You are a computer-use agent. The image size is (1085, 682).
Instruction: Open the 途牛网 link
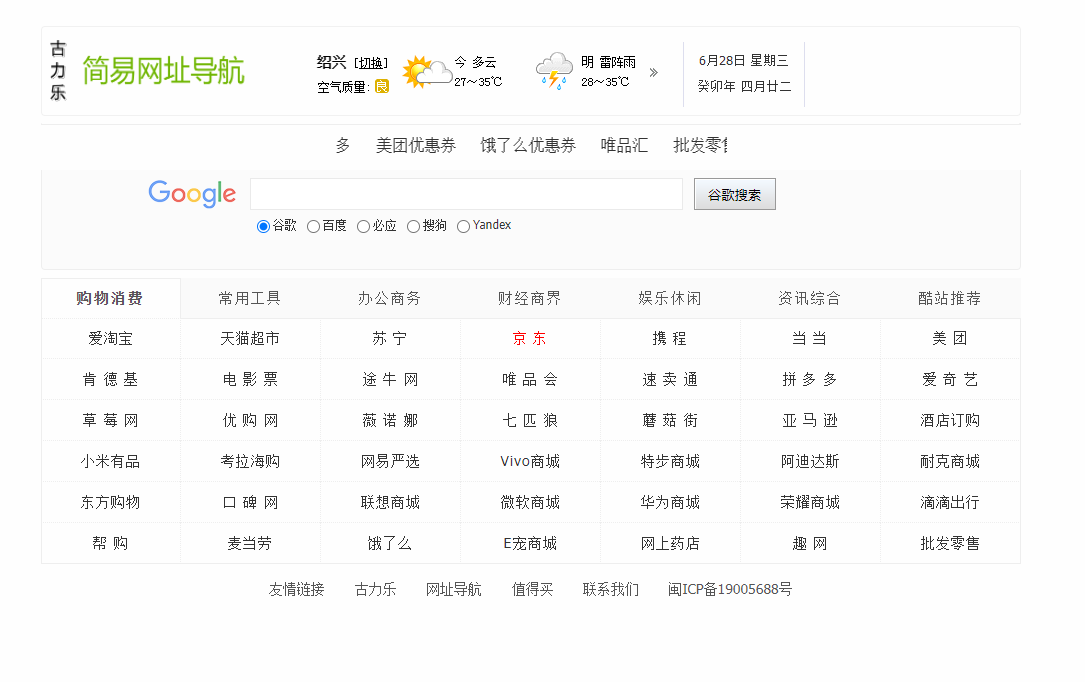click(390, 379)
